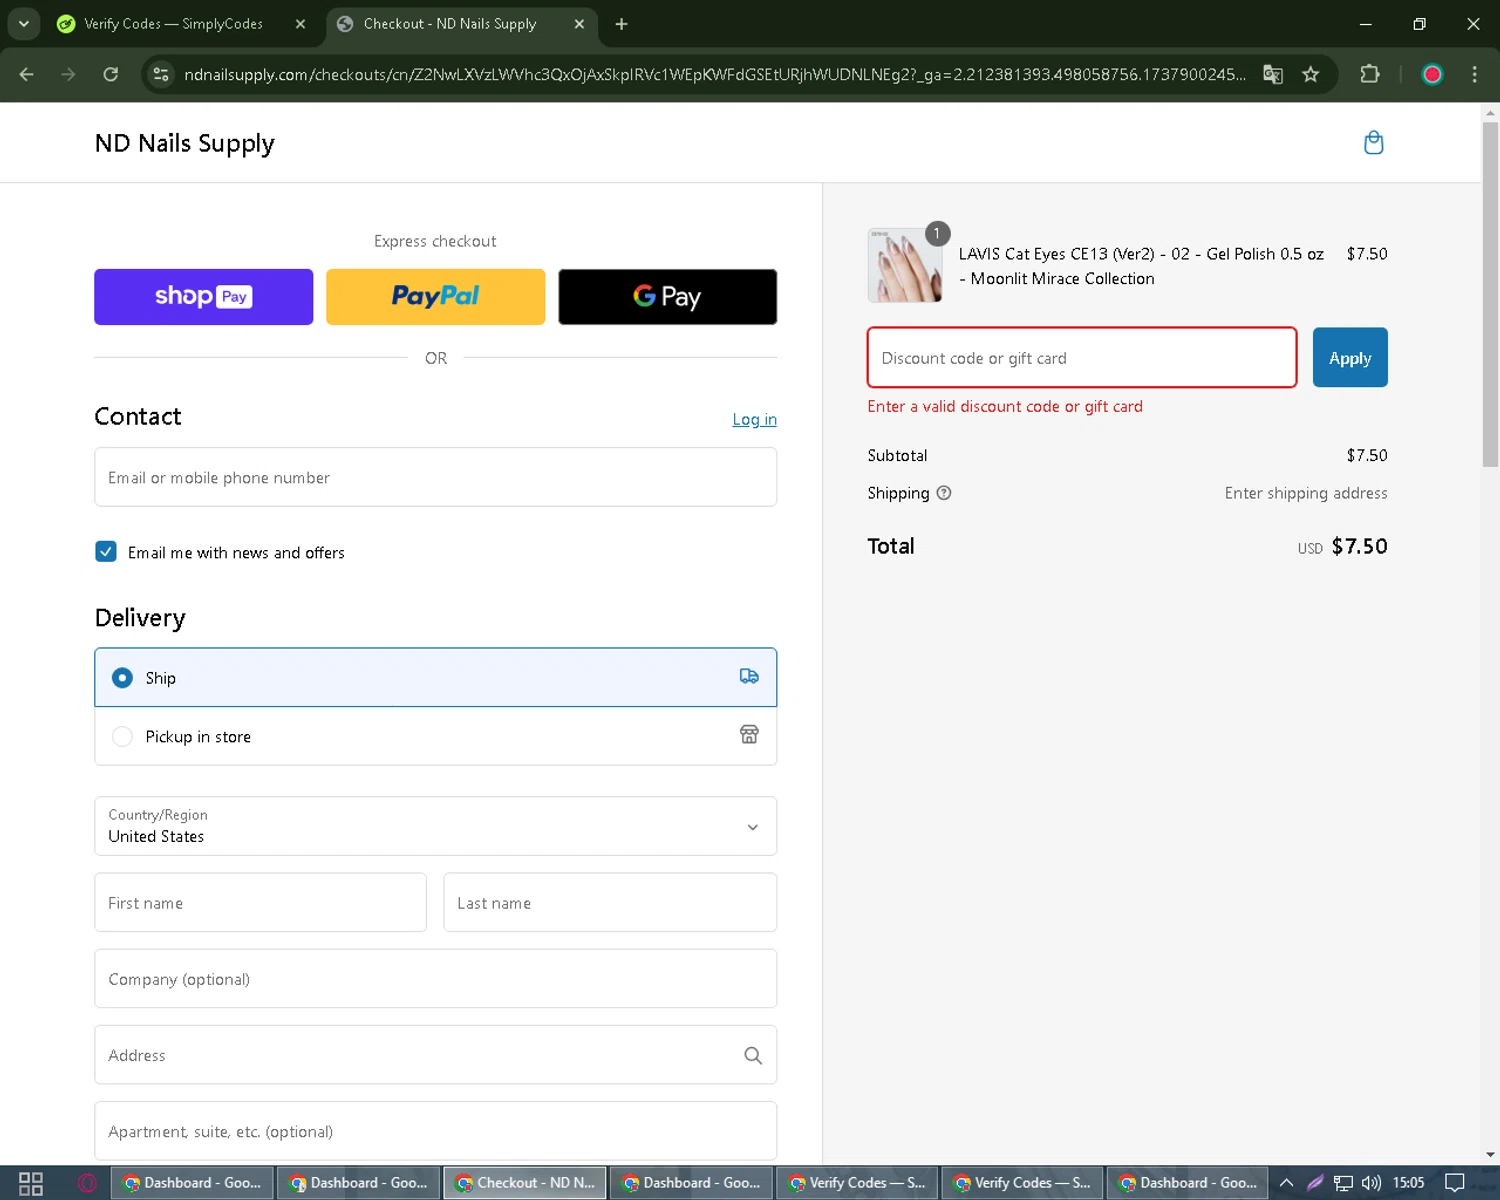The height and width of the screenshot is (1200, 1500).
Task: Click the ND Nails Supply store title
Action: (x=184, y=143)
